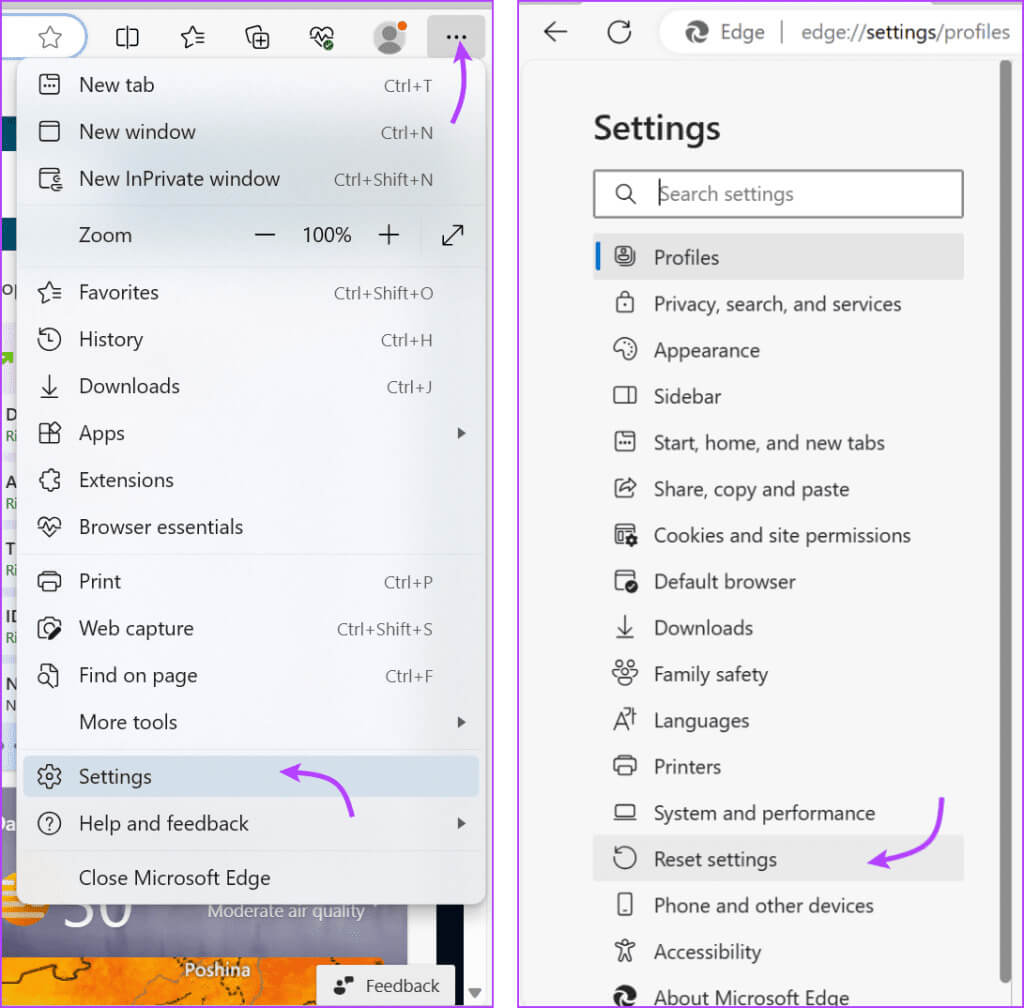Open Downloads in Settings sidebar

click(778, 628)
